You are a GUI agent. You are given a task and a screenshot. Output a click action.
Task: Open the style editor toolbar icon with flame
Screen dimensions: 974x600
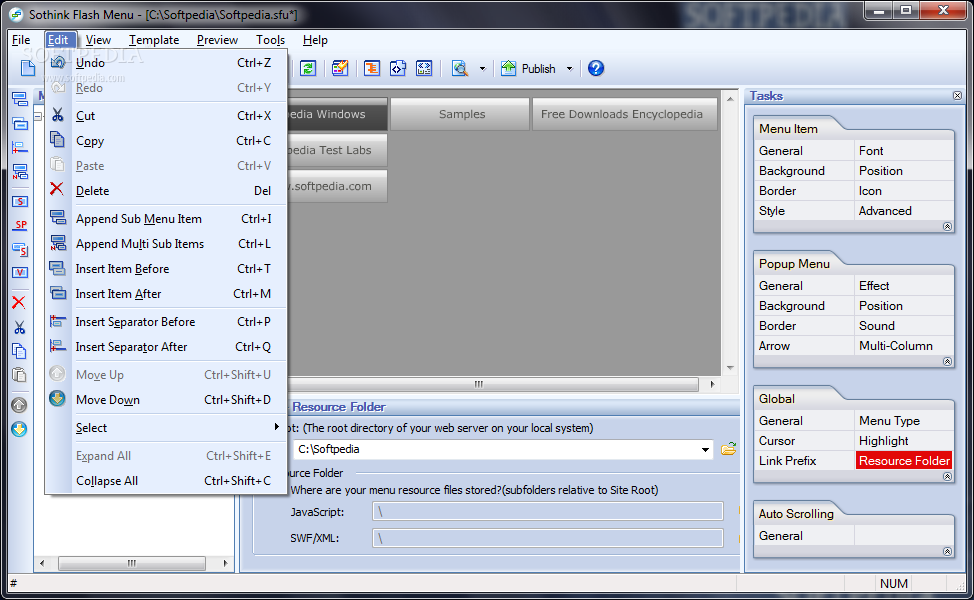340,68
